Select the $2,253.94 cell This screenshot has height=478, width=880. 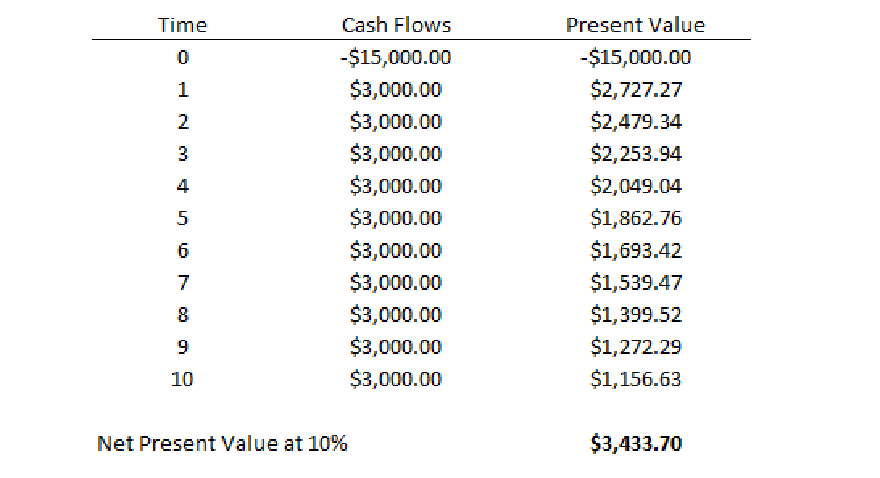636,154
